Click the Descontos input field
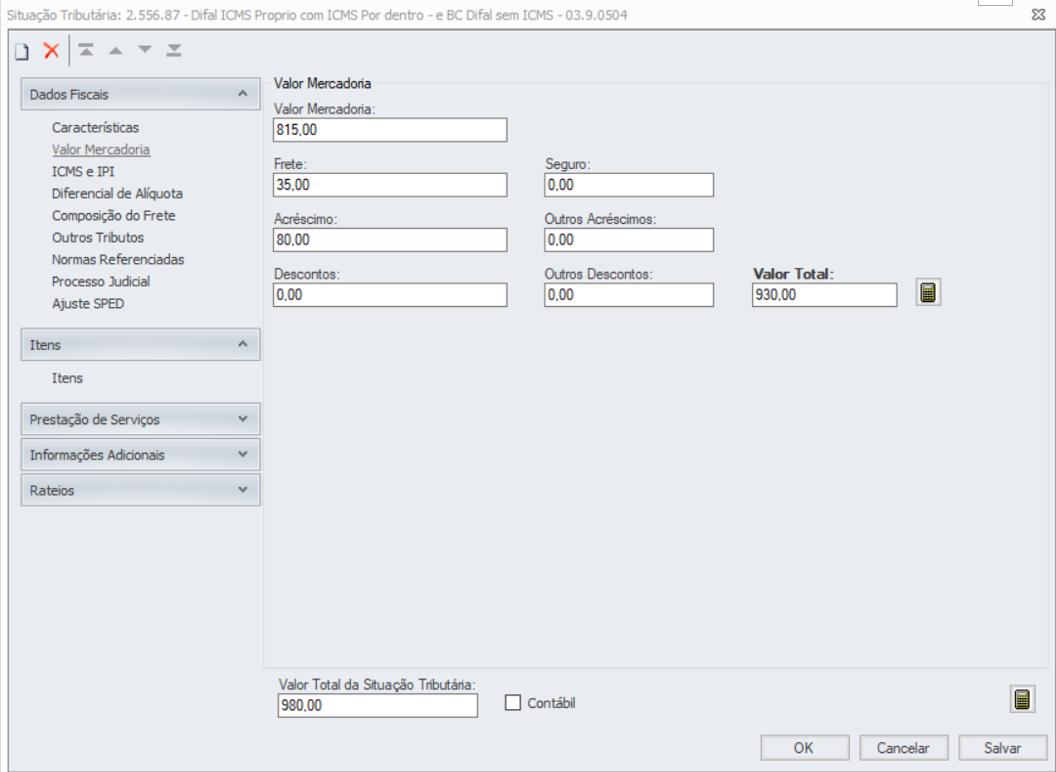 [390, 295]
